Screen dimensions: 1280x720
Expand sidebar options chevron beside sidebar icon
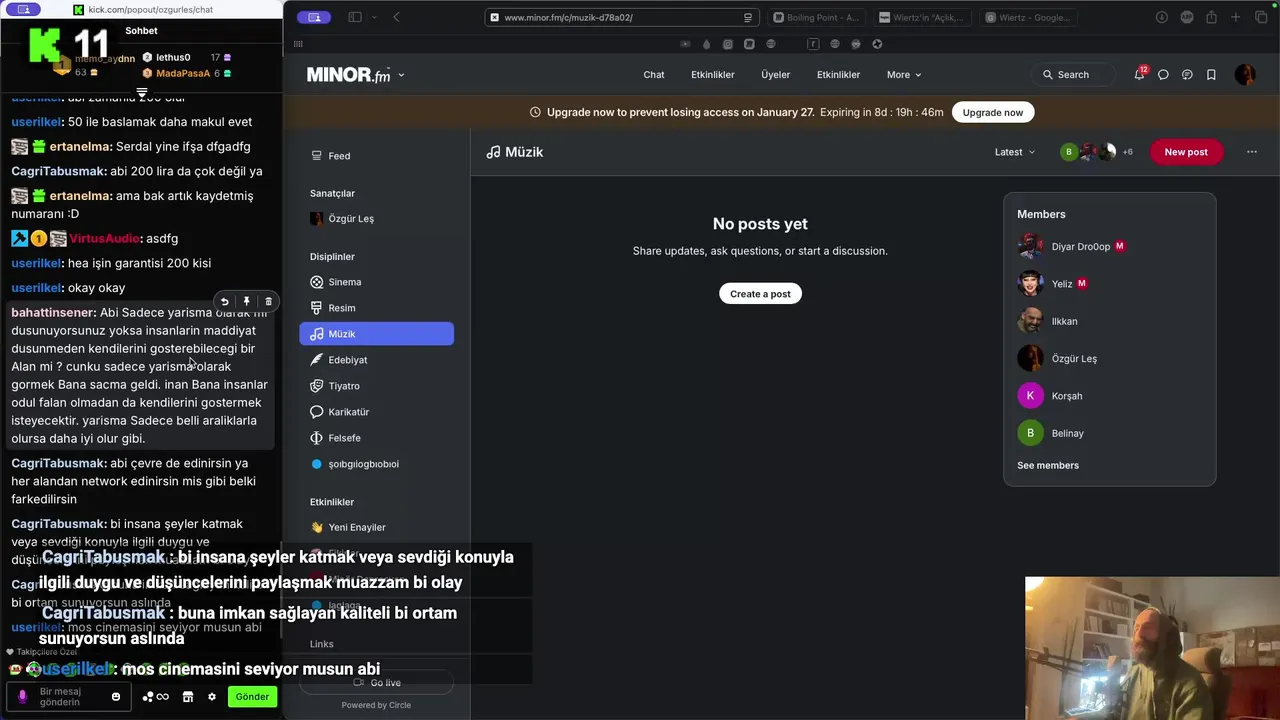pos(375,17)
